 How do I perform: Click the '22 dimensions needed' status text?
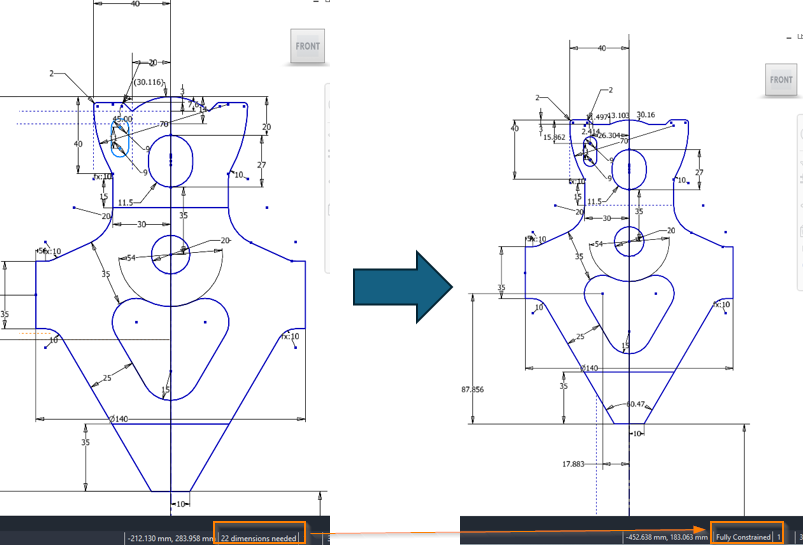(259, 538)
